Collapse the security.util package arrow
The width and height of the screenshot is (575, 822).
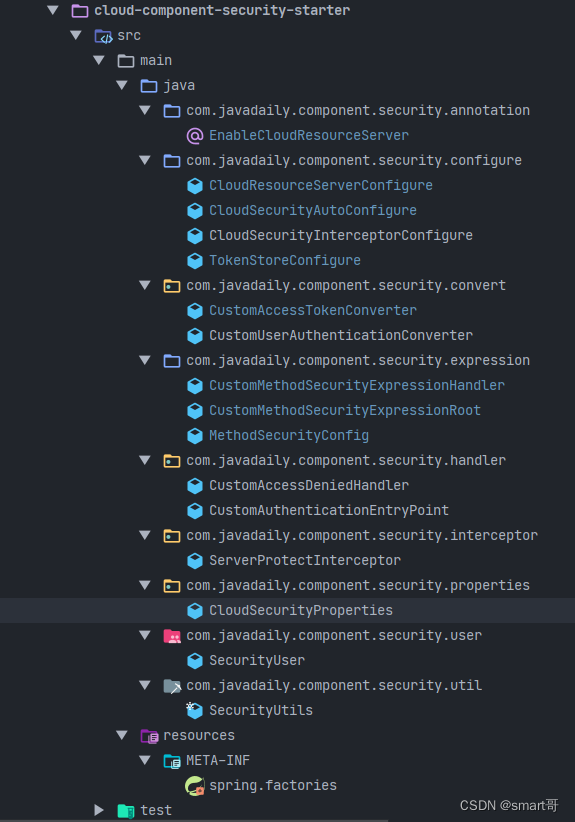145,685
